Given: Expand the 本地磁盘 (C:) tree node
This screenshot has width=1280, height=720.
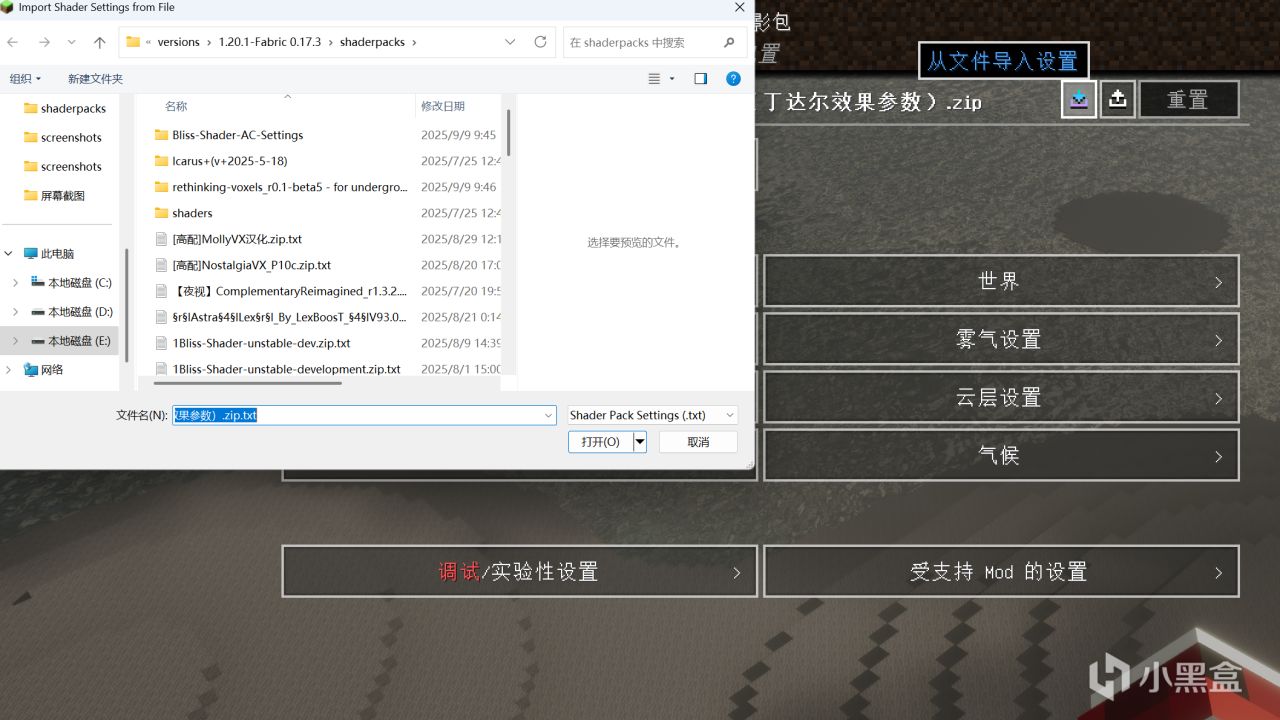Looking at the screenshot, I should (15, 283).
